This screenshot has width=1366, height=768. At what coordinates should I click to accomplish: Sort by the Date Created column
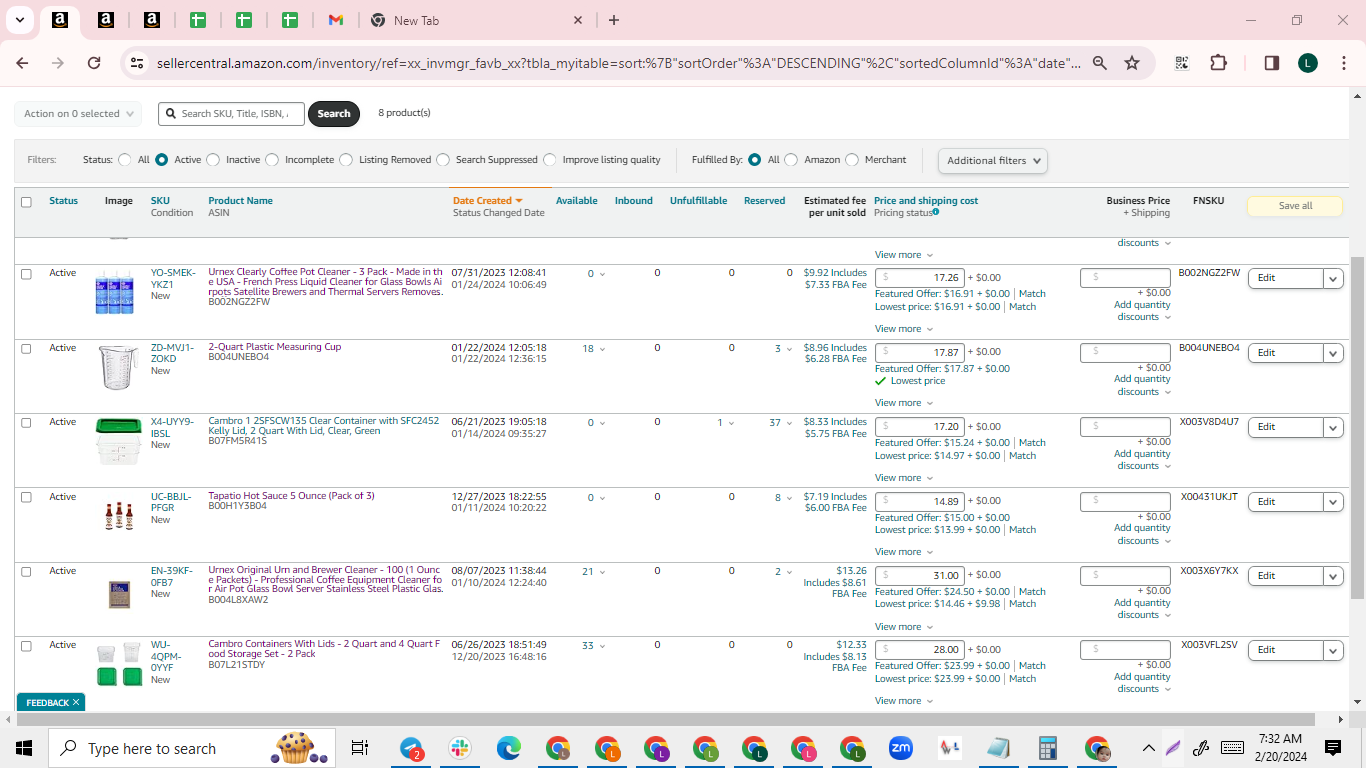point(488,201)
